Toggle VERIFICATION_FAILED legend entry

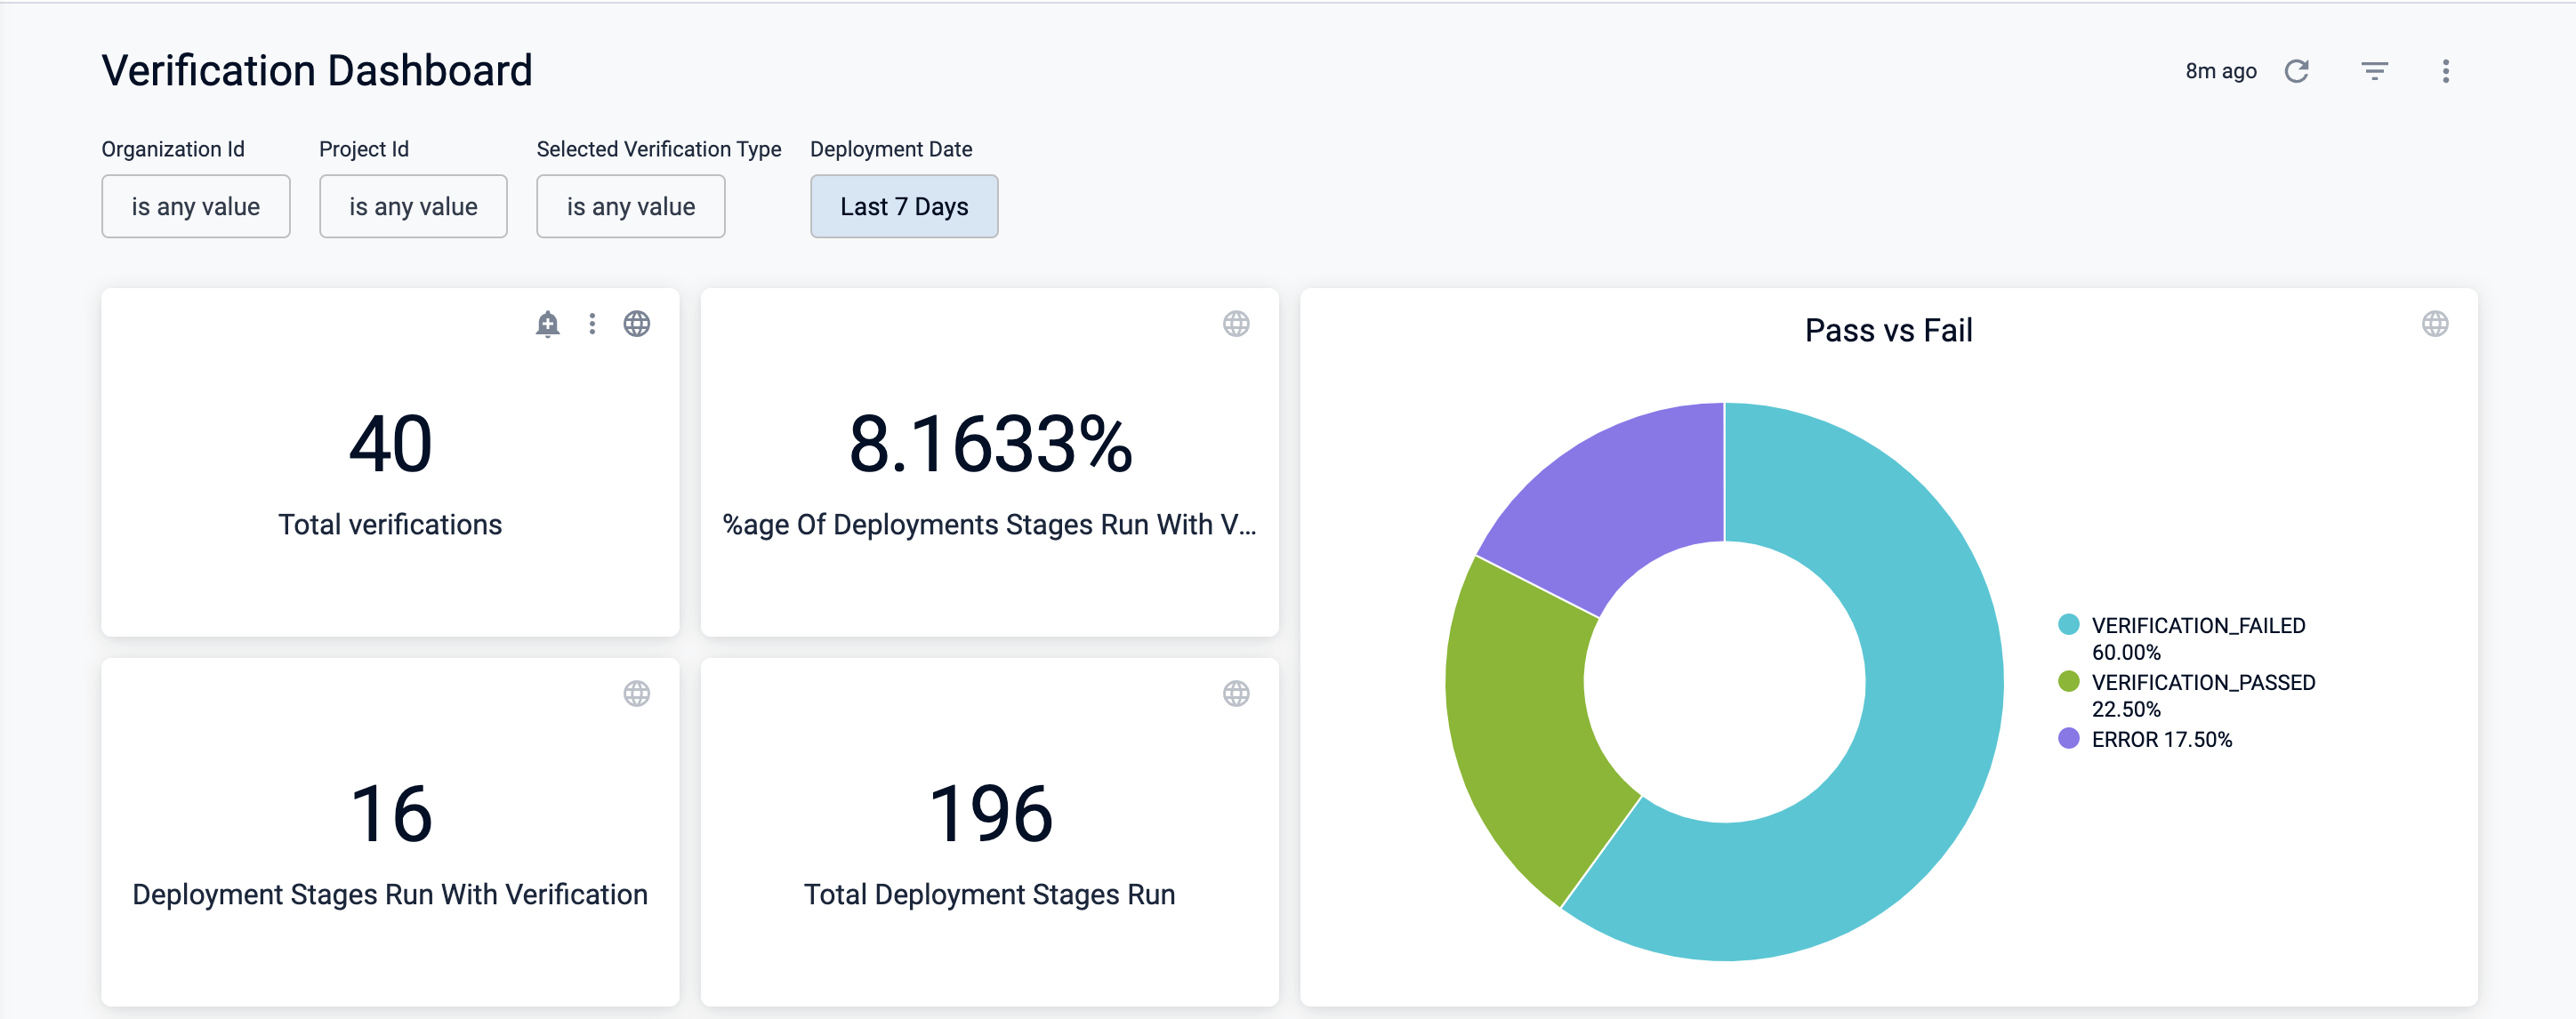point(2197,625)
